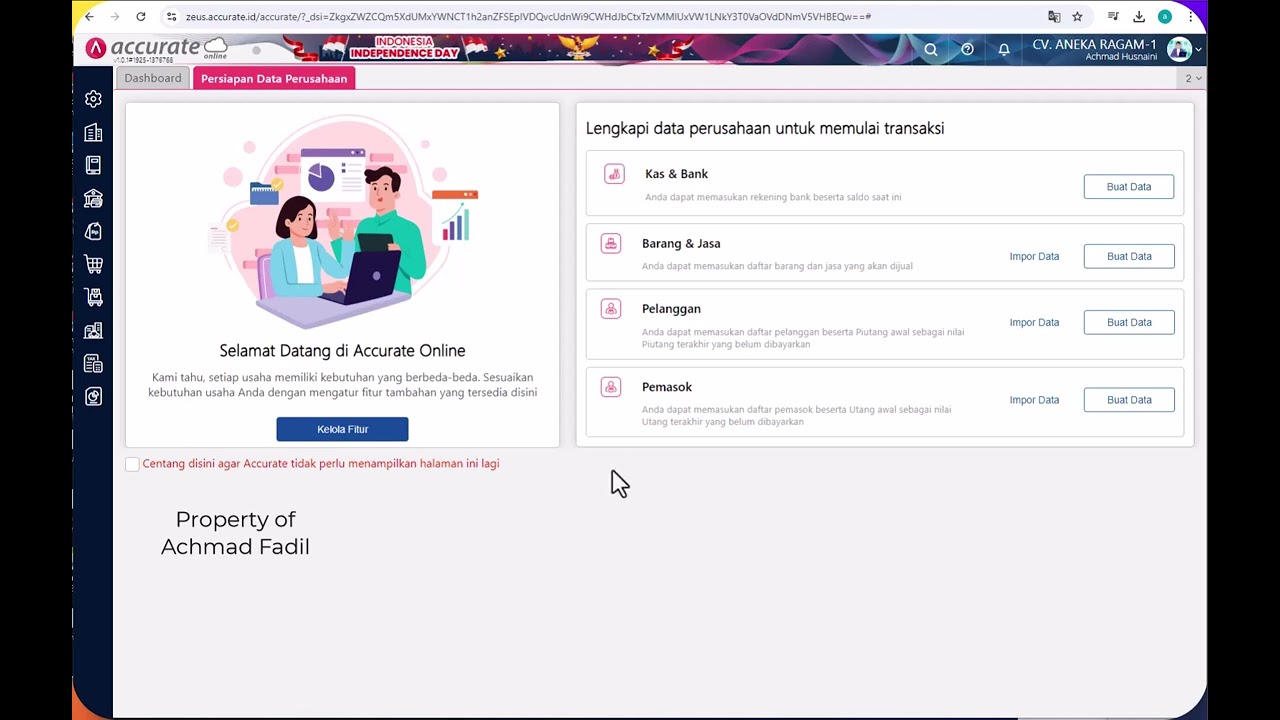Click Impor Data for Barang & Jasa

[x=1034, y=256]
